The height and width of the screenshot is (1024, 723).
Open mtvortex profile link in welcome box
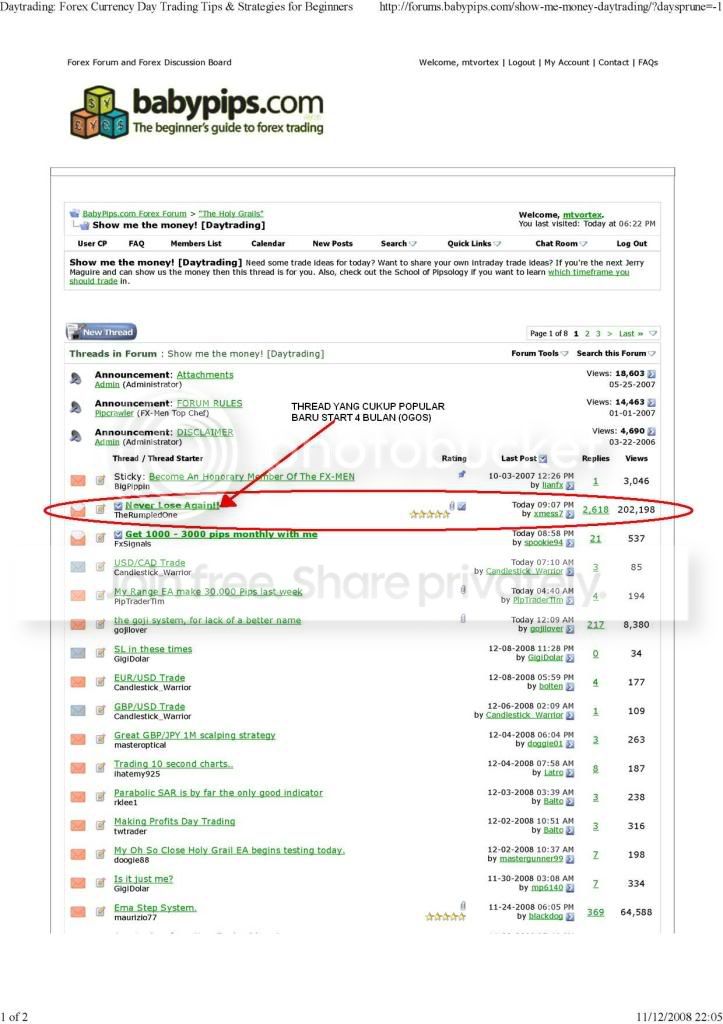[582, 215]
